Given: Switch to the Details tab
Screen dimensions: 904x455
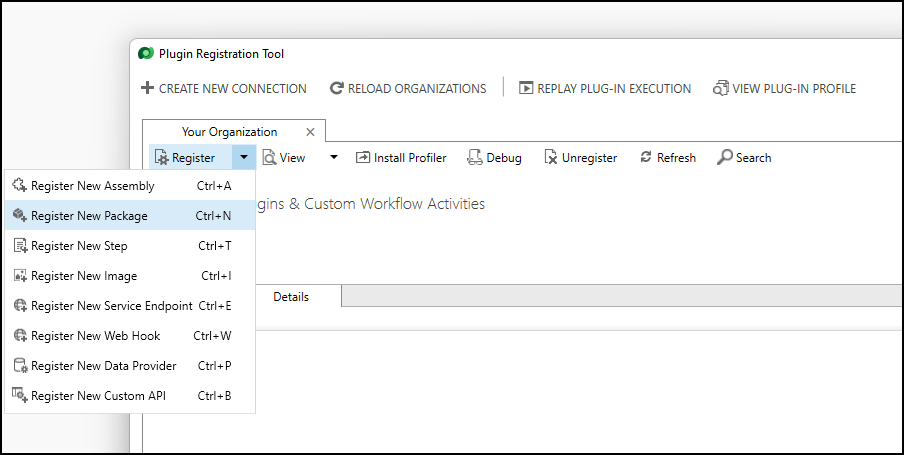Looking at the screenshot, I should [x=291, y=297].
